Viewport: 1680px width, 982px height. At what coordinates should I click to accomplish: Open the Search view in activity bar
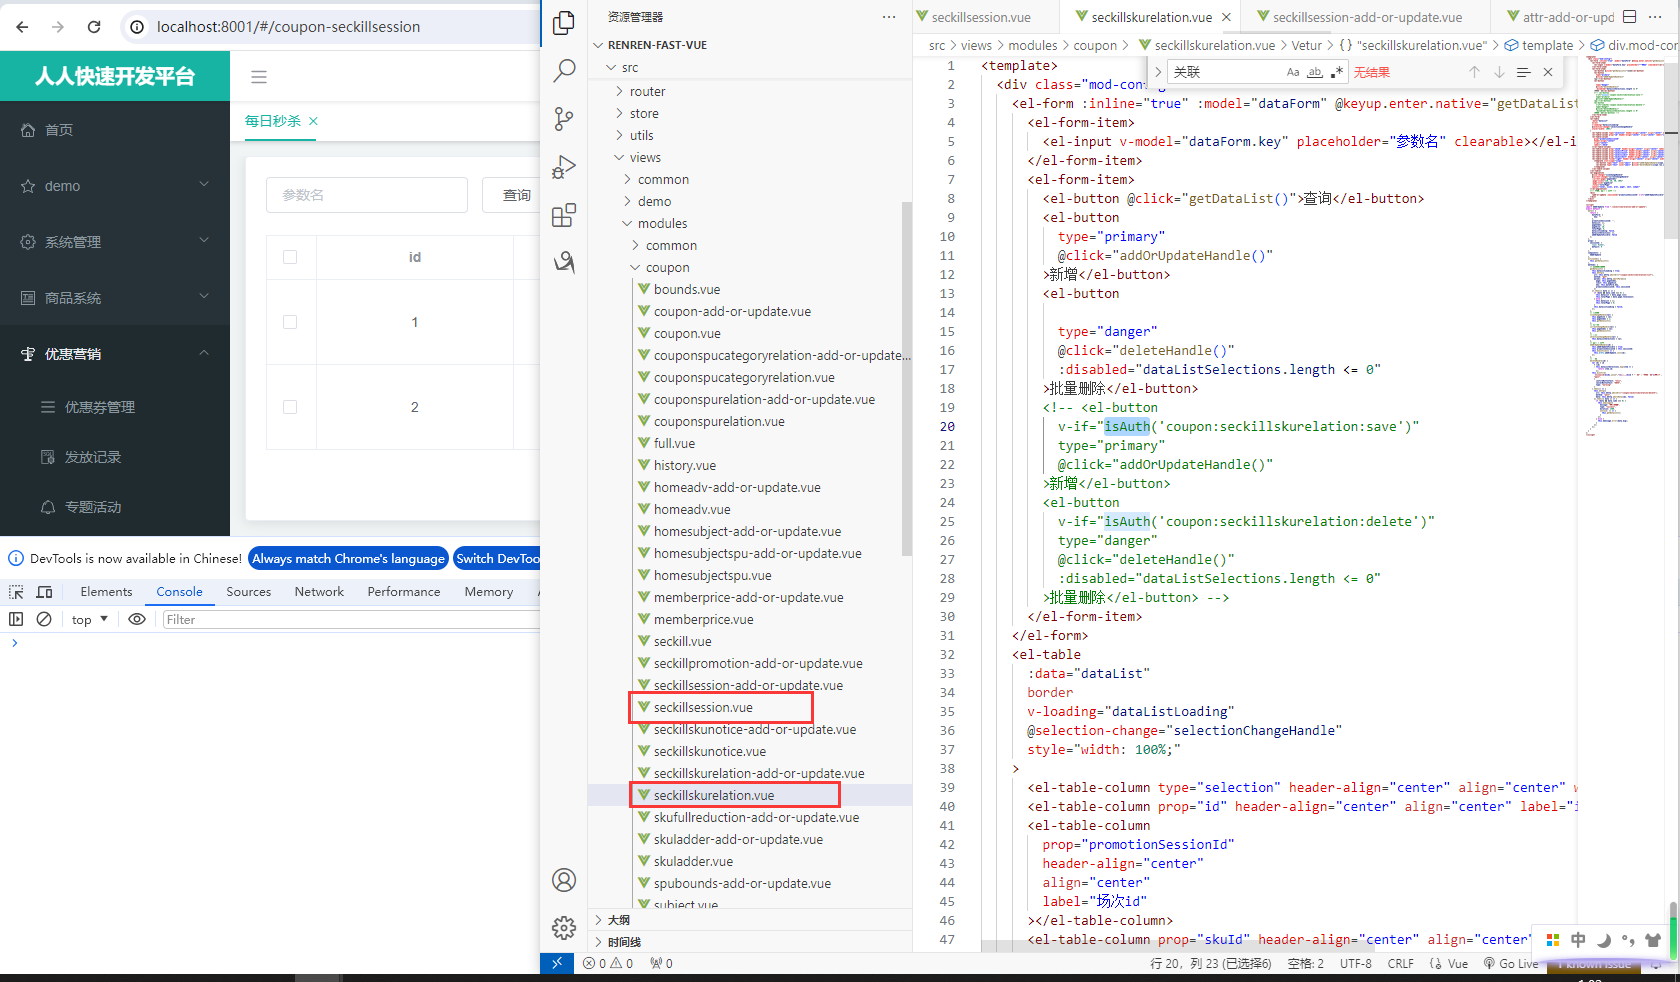[564, 70]
